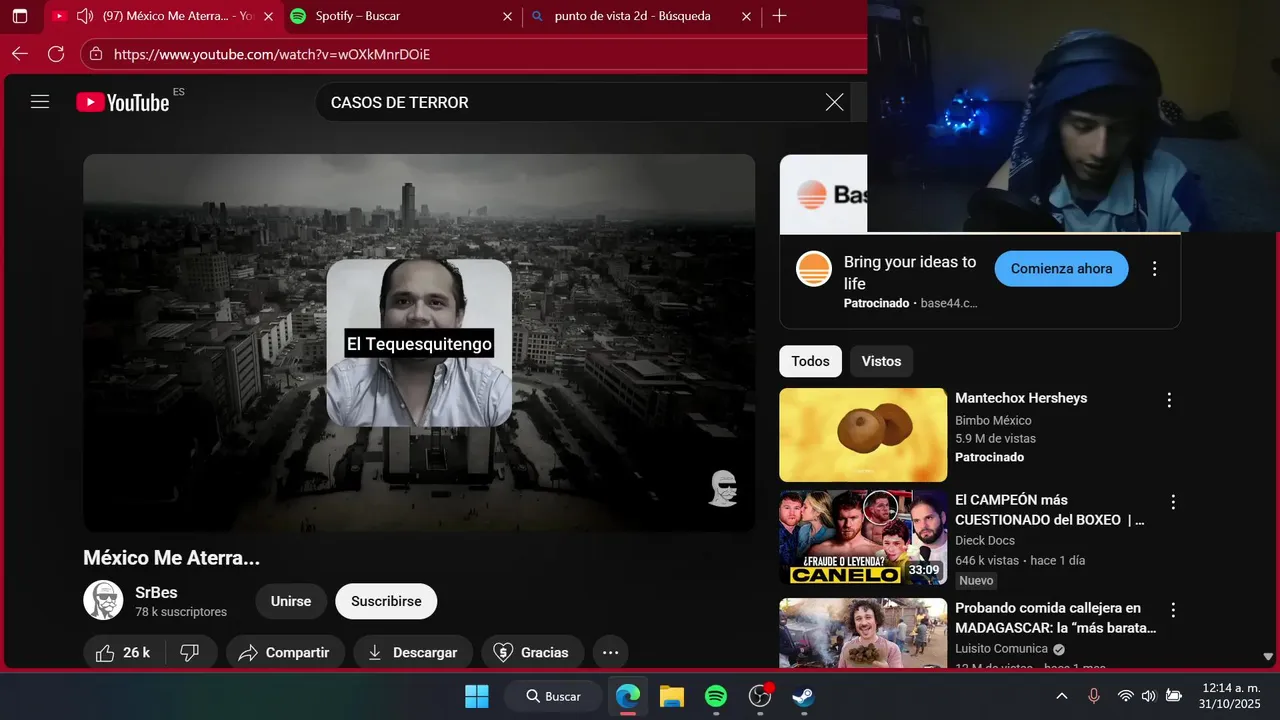Click the taskbar Buscar search box
Screen dimensions: 1280x720
[x=553, y=696]
